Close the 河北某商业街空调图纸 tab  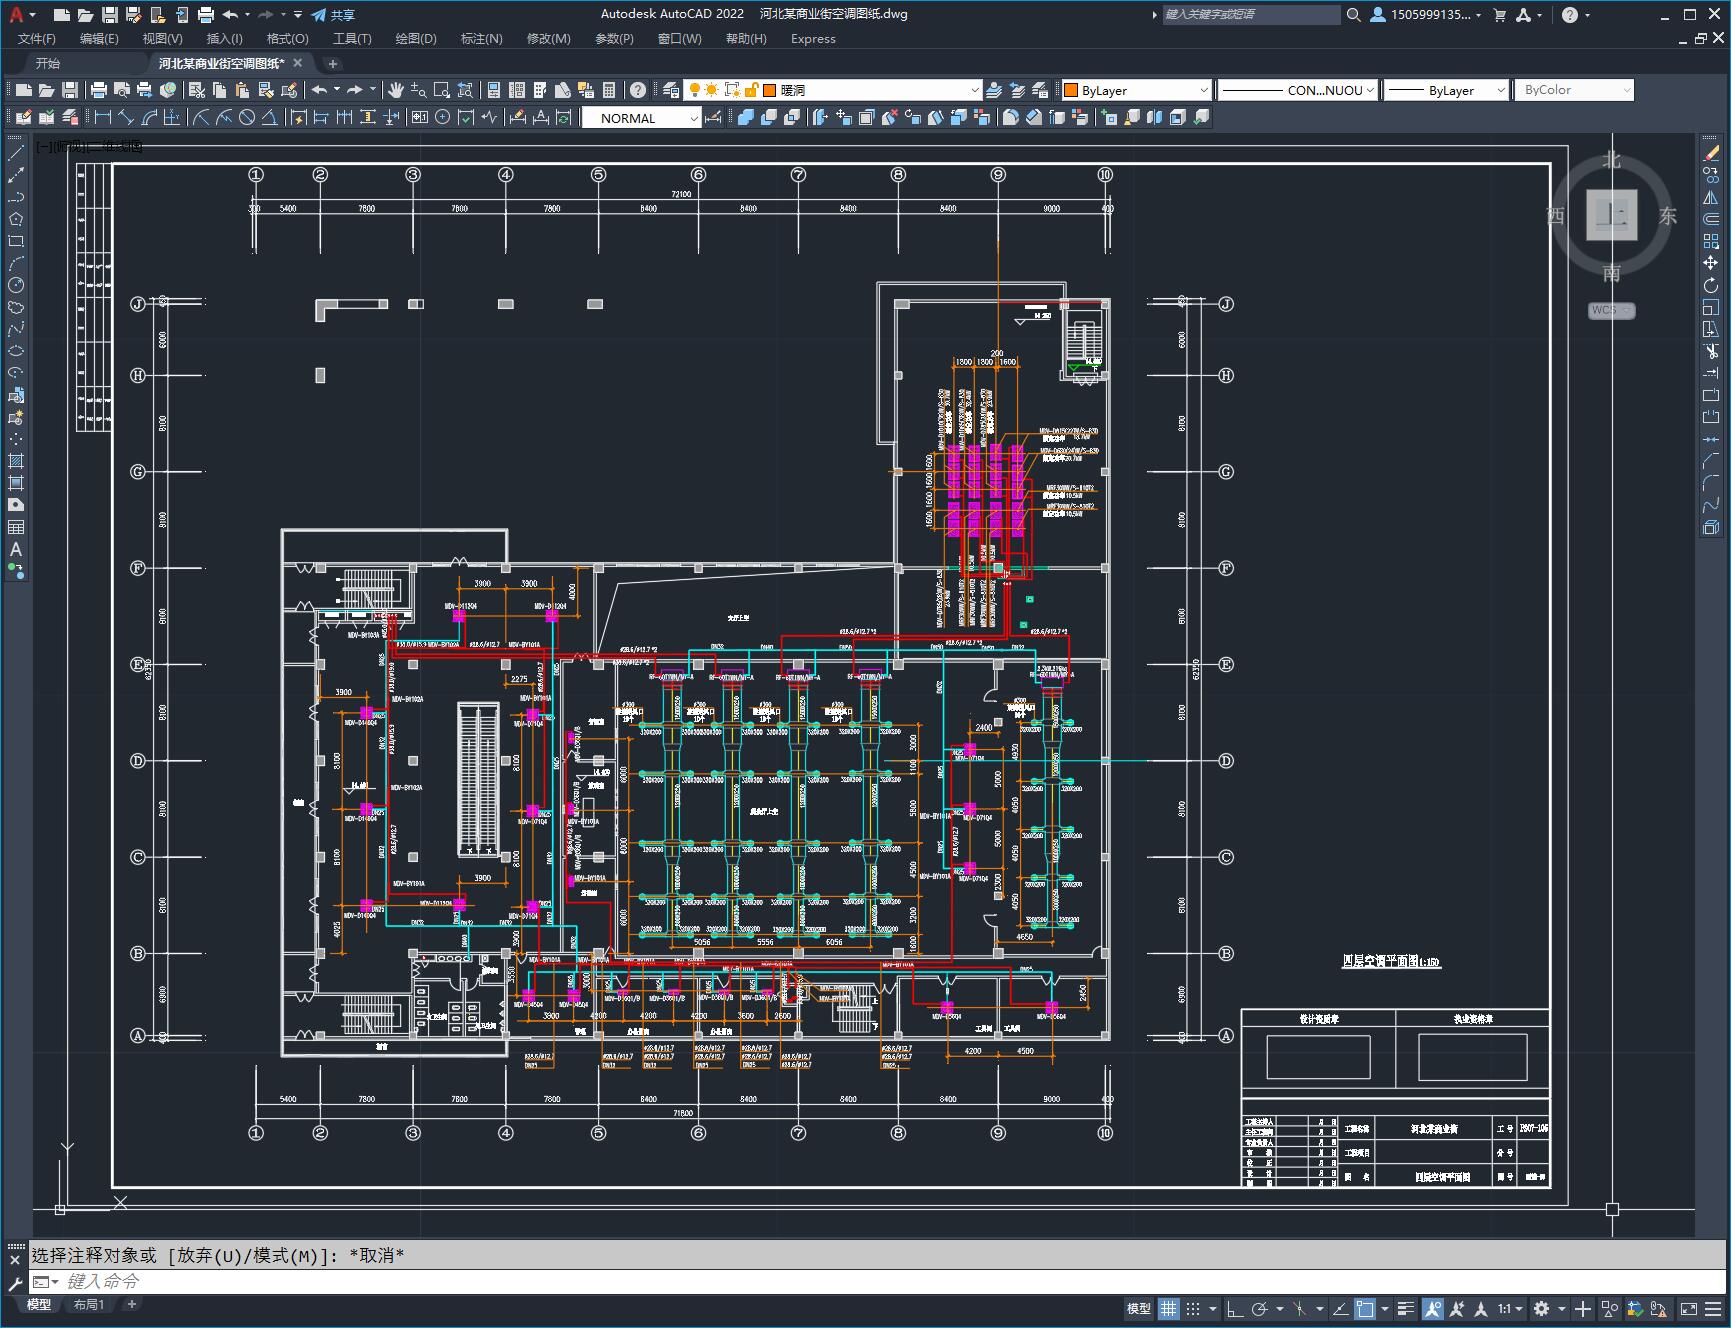pos(298,63)
